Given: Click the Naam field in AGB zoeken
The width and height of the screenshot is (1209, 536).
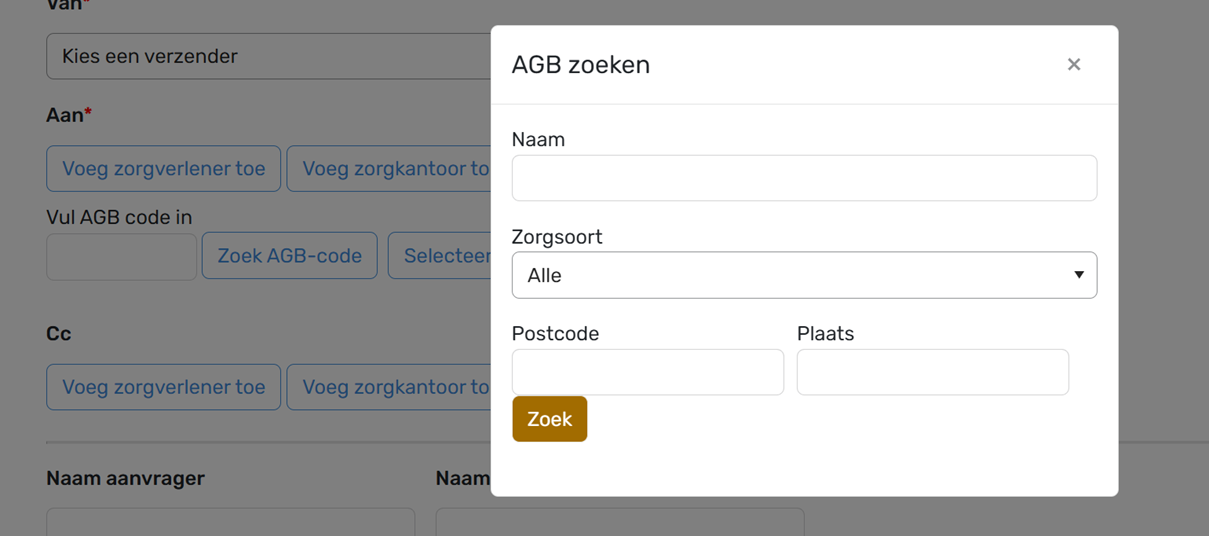Looking at the screenshot, I should (803, 178).
